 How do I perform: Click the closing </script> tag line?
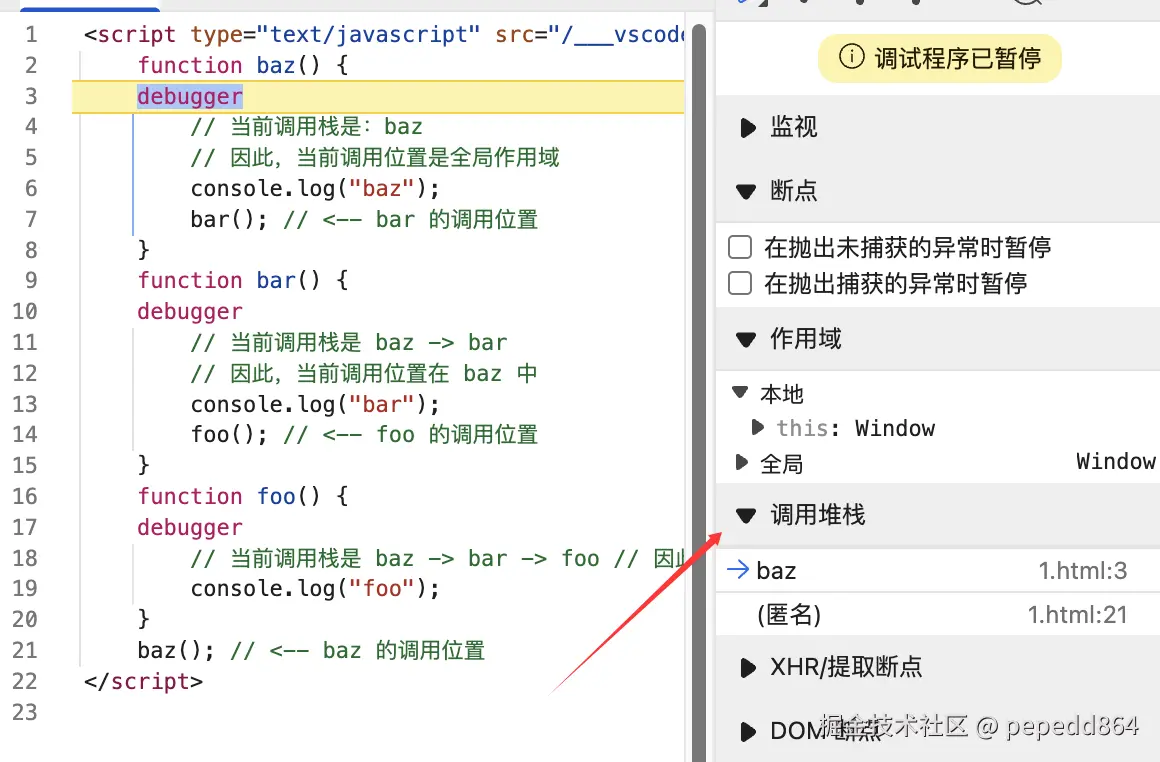point(143,681)
